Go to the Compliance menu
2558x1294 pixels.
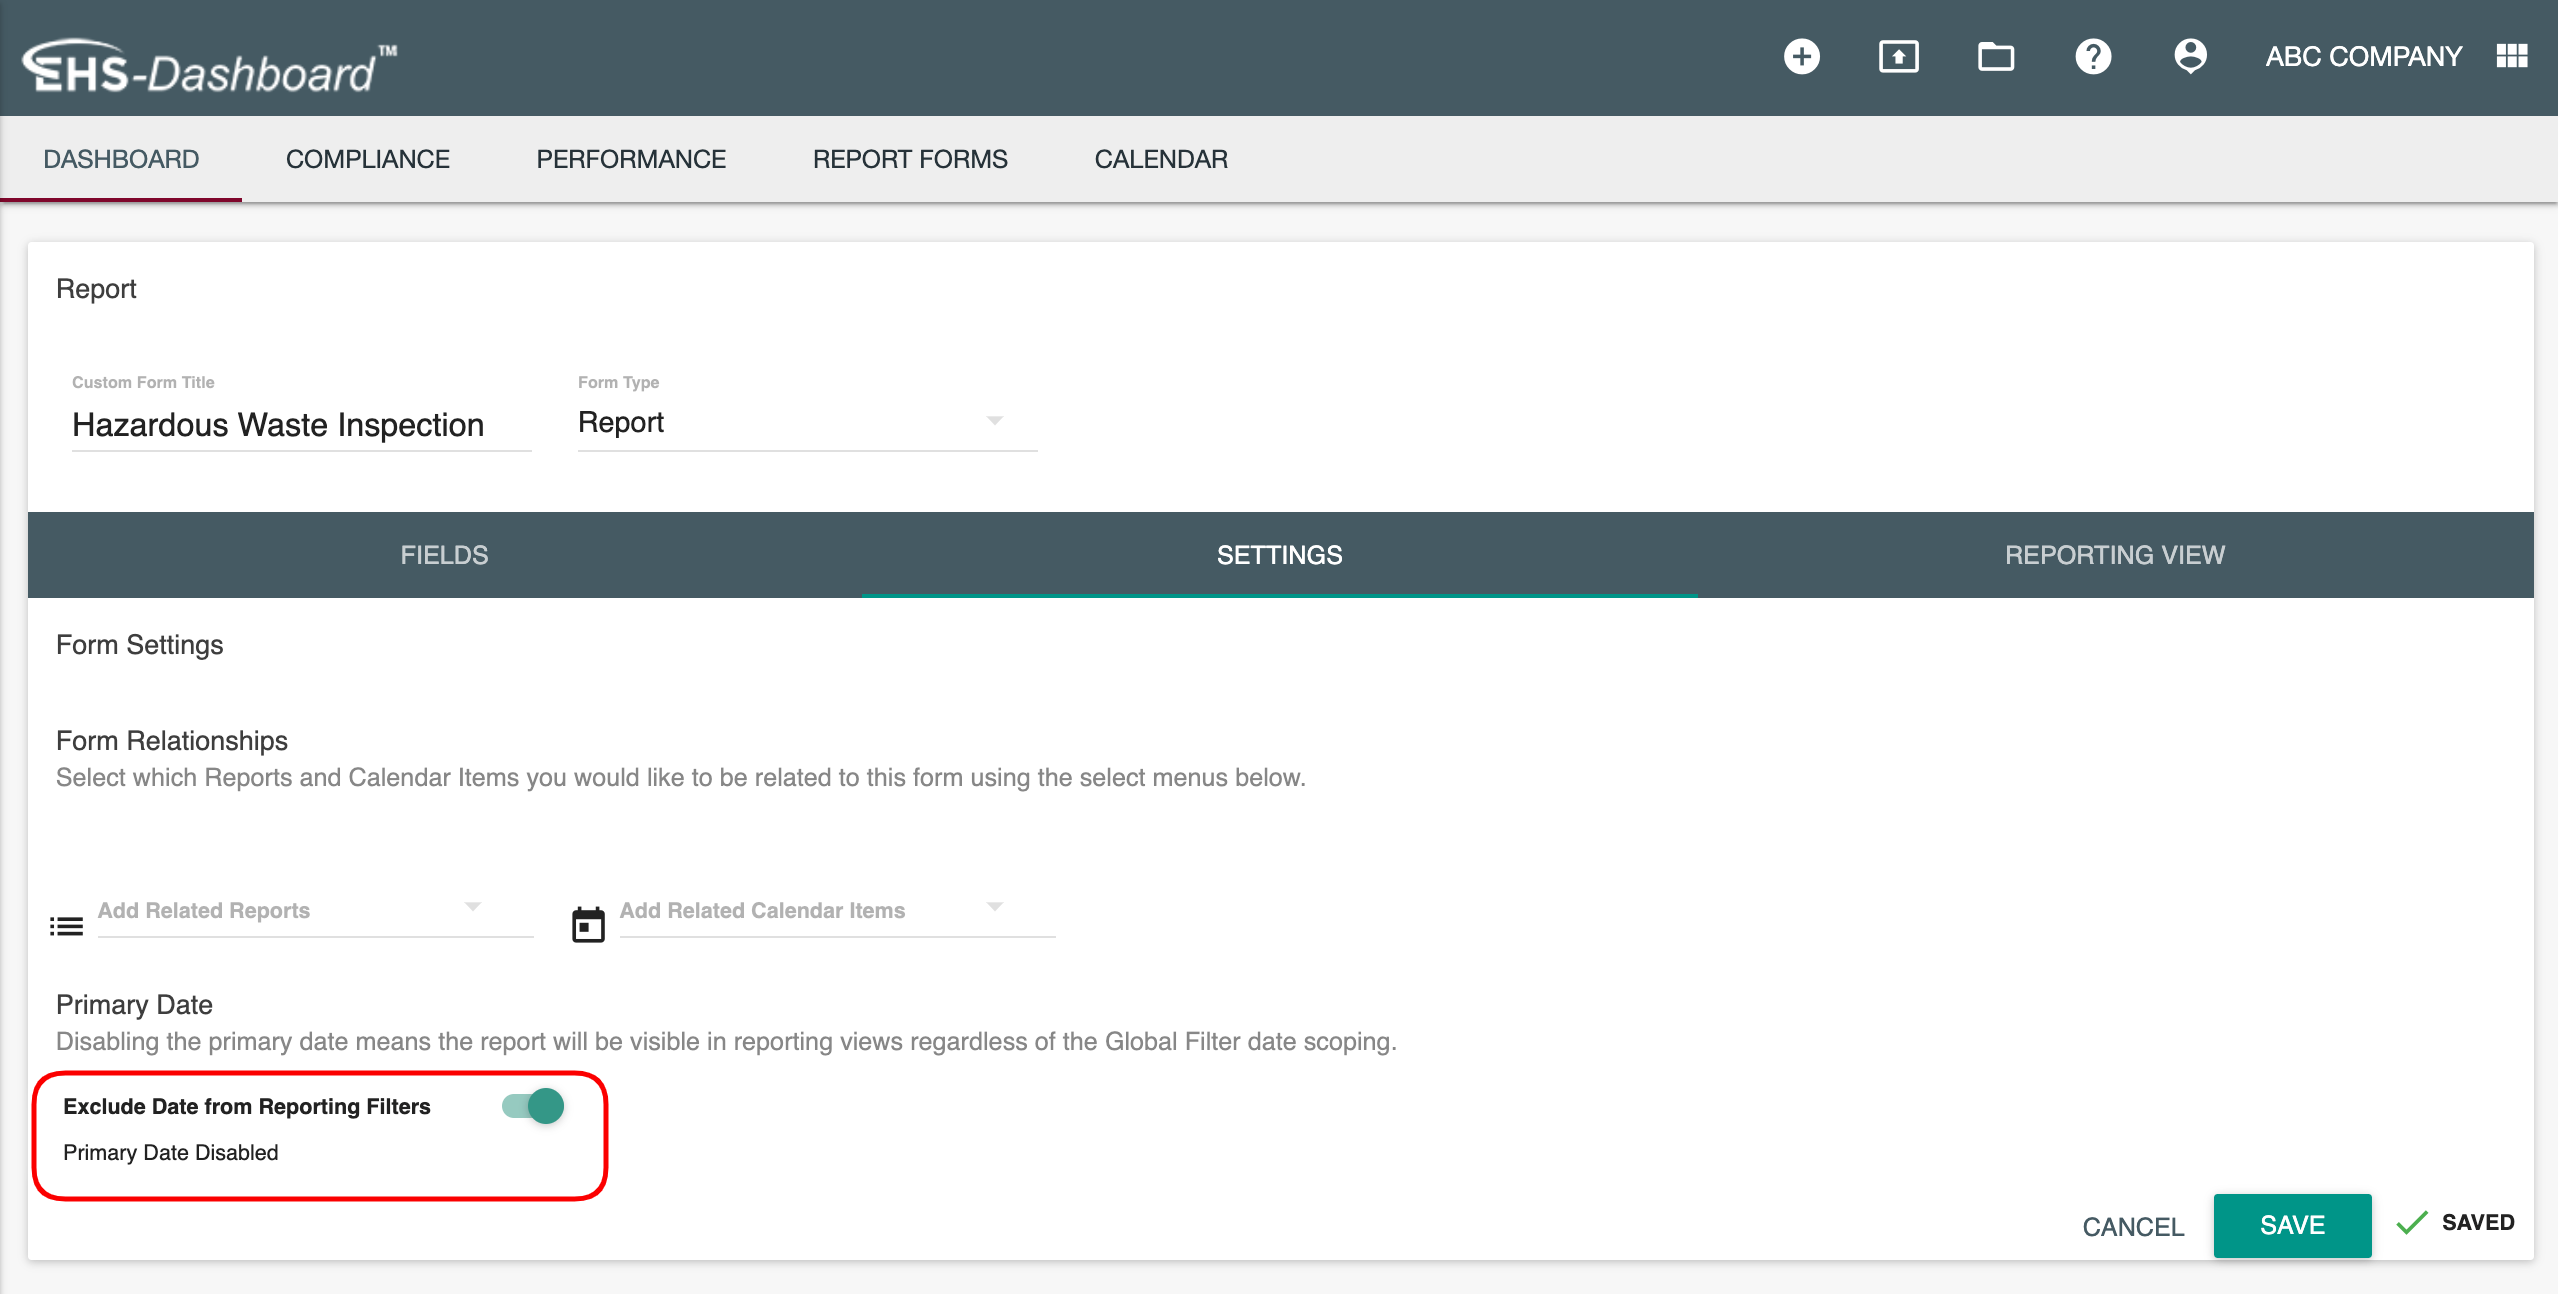[x=367, y=159]
